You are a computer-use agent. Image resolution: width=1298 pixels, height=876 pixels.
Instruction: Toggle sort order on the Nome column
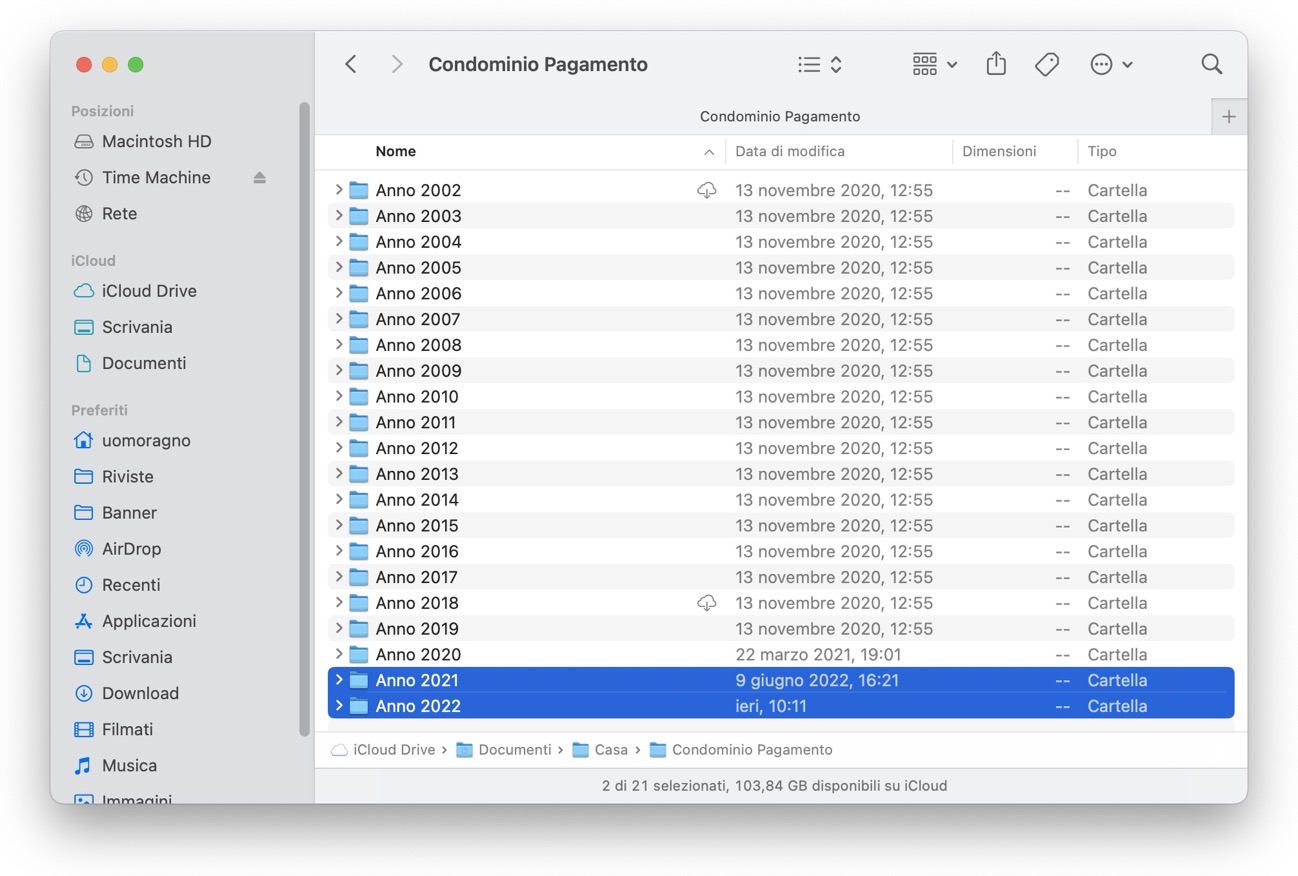click(396, 151)
